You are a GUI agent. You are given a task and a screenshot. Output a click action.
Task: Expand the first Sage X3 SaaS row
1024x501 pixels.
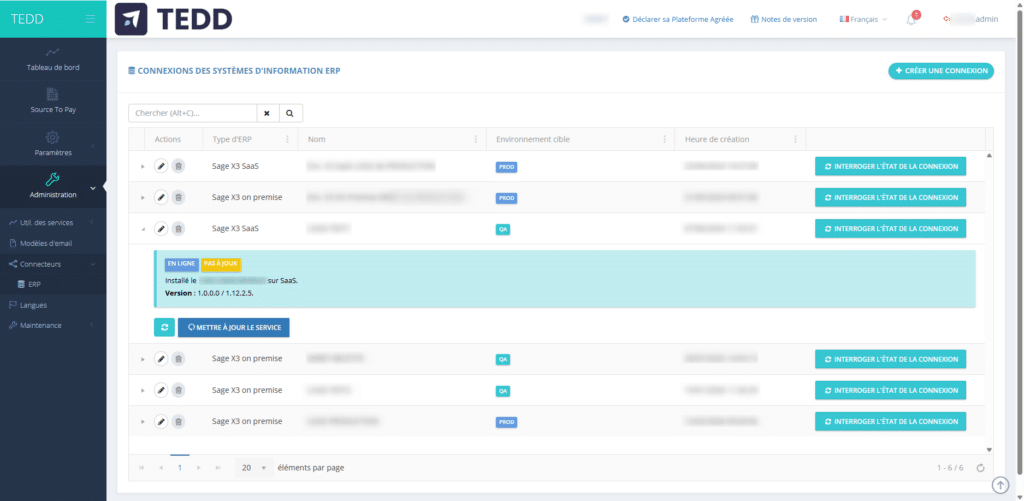point(142,166)
